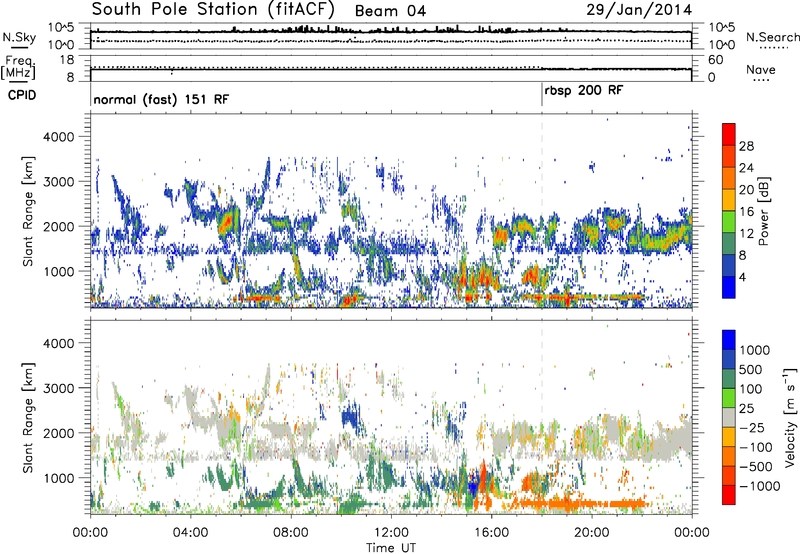Click the 'Beam 04' label
The width and height of the screenshot is (800, 554).
tap(390, 11)
